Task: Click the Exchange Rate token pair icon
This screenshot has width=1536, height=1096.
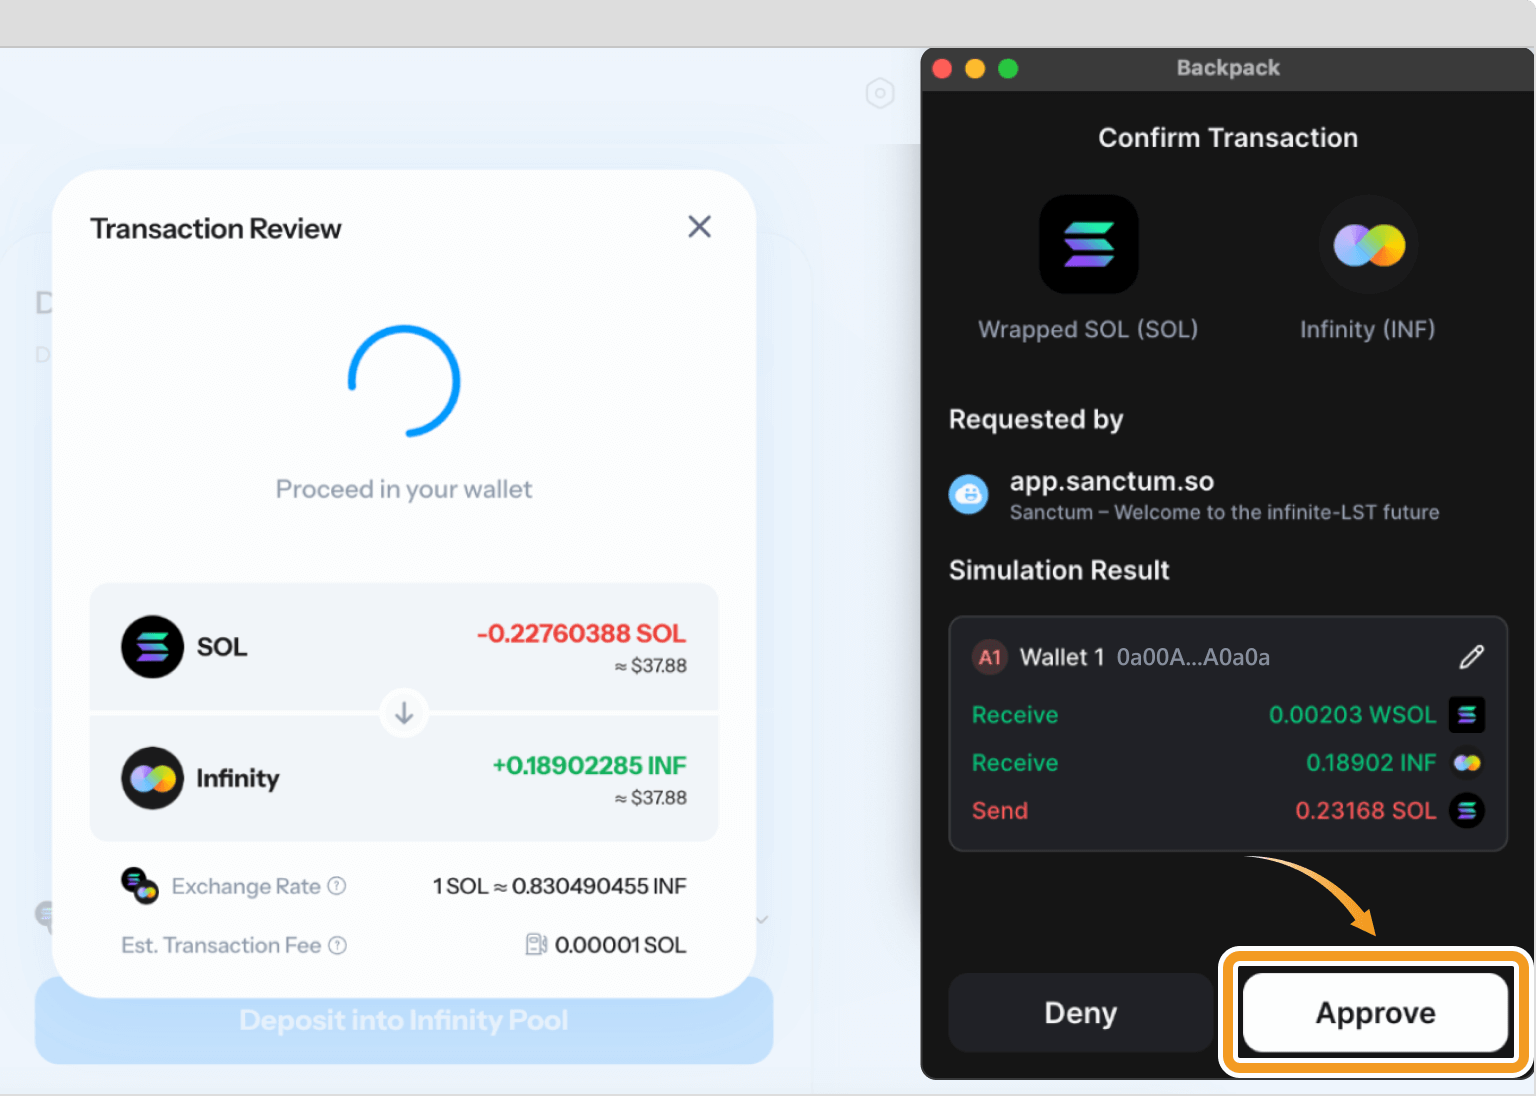Action: click(x=140, y=886)
